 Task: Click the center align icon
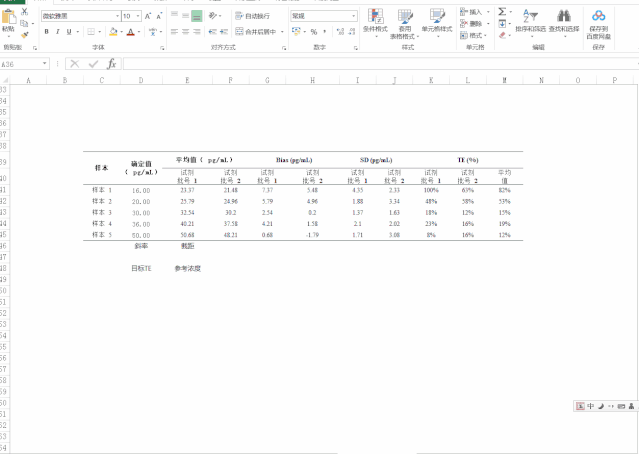pyautogui.click(x=184, y=31)
